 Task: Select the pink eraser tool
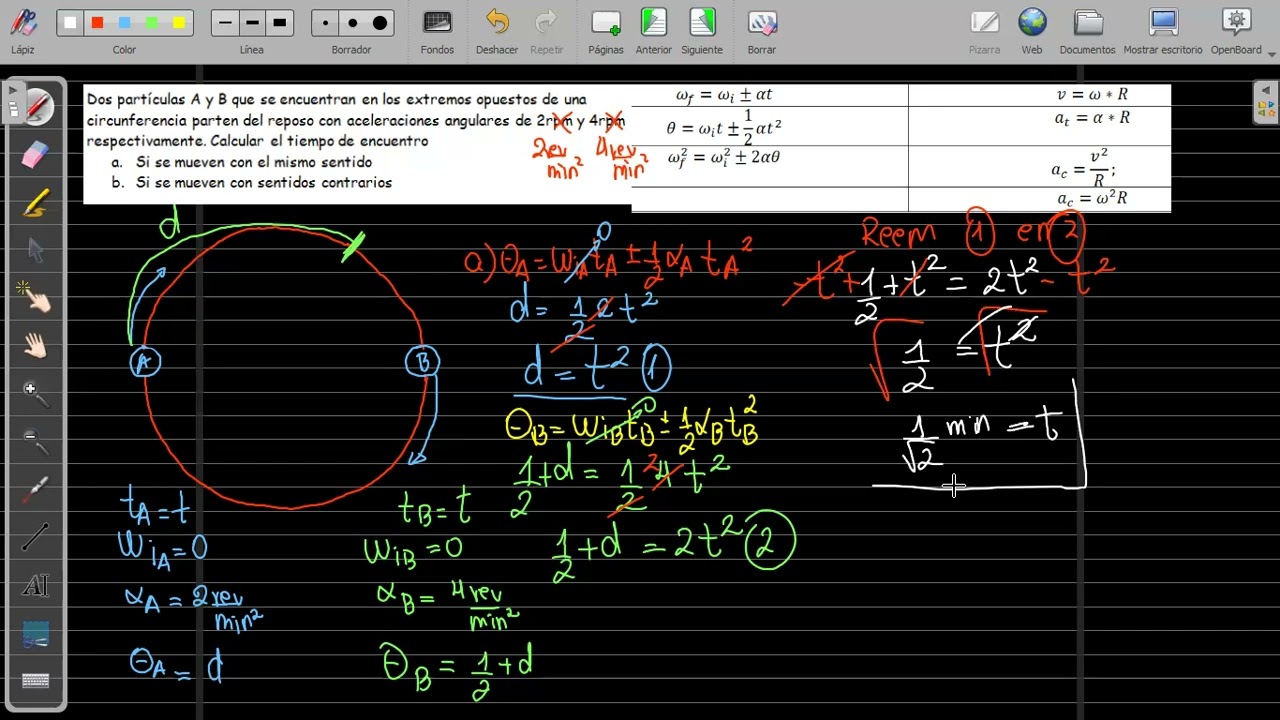click(x=35, y=155)
